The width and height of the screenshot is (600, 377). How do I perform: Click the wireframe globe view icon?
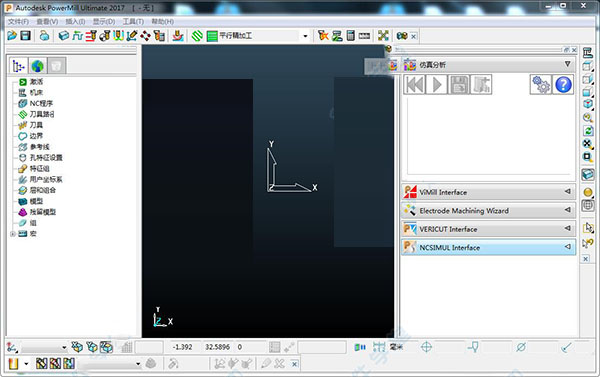point(588,206)
